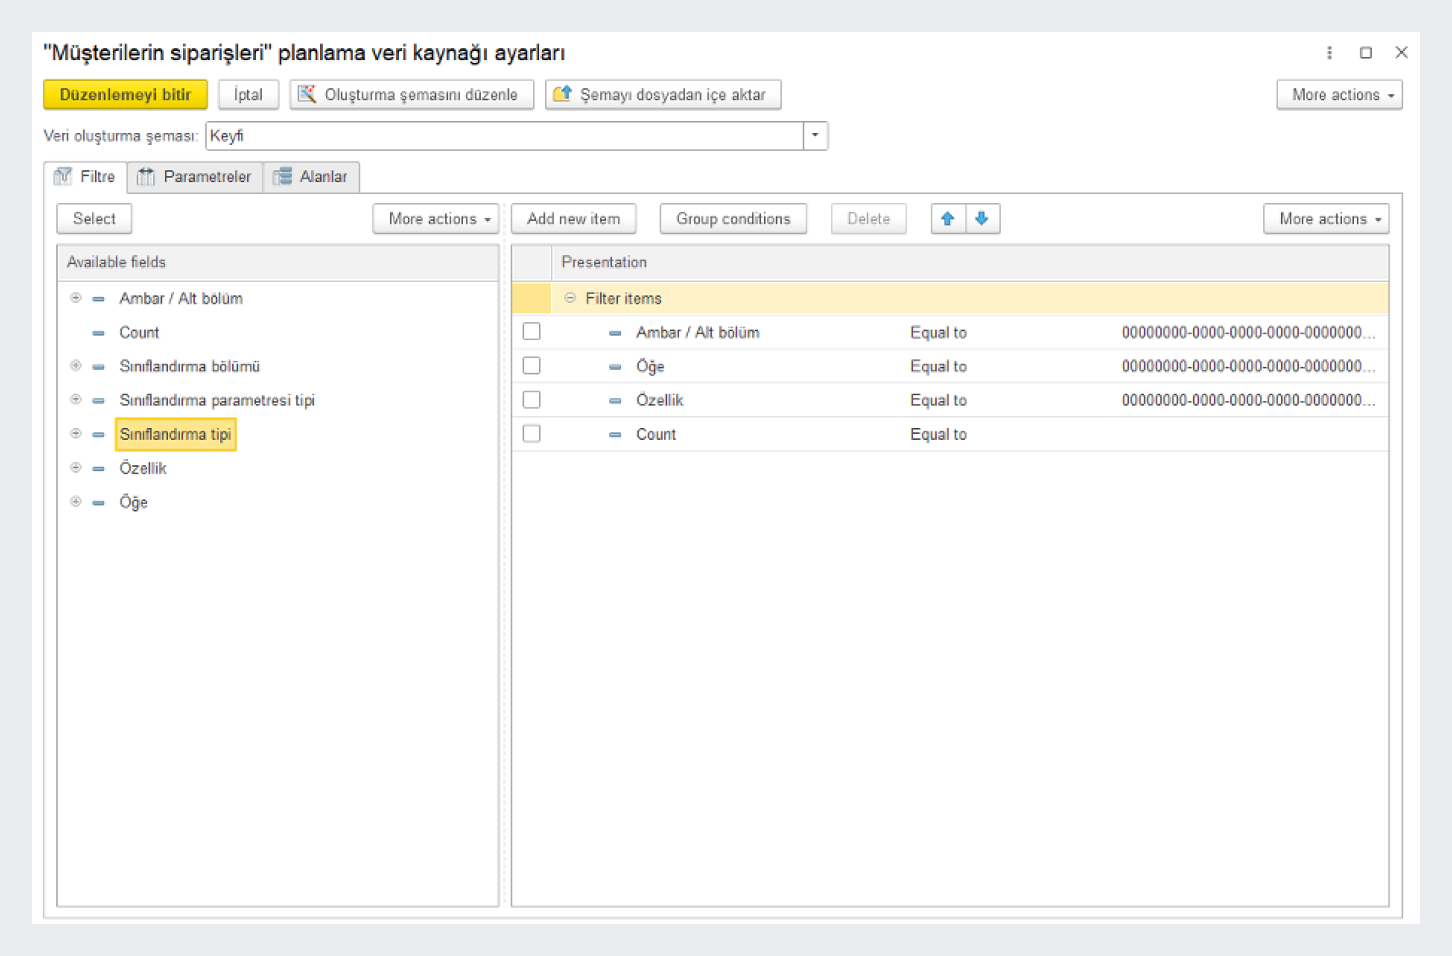This screenshot has width=1452, height=956.
Task: Enable the Ambar / Alt bölüm filter checkbox
Action: point(532,332)
